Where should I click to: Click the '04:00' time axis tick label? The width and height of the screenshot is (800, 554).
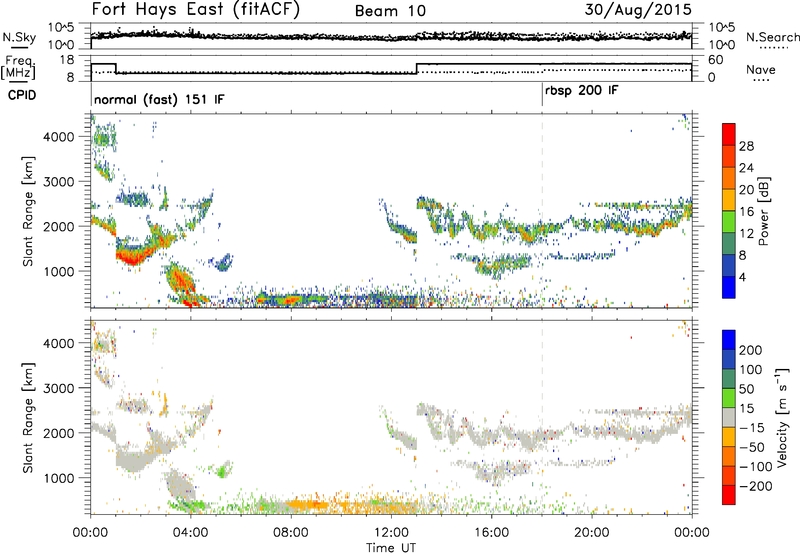pos(190,533)
